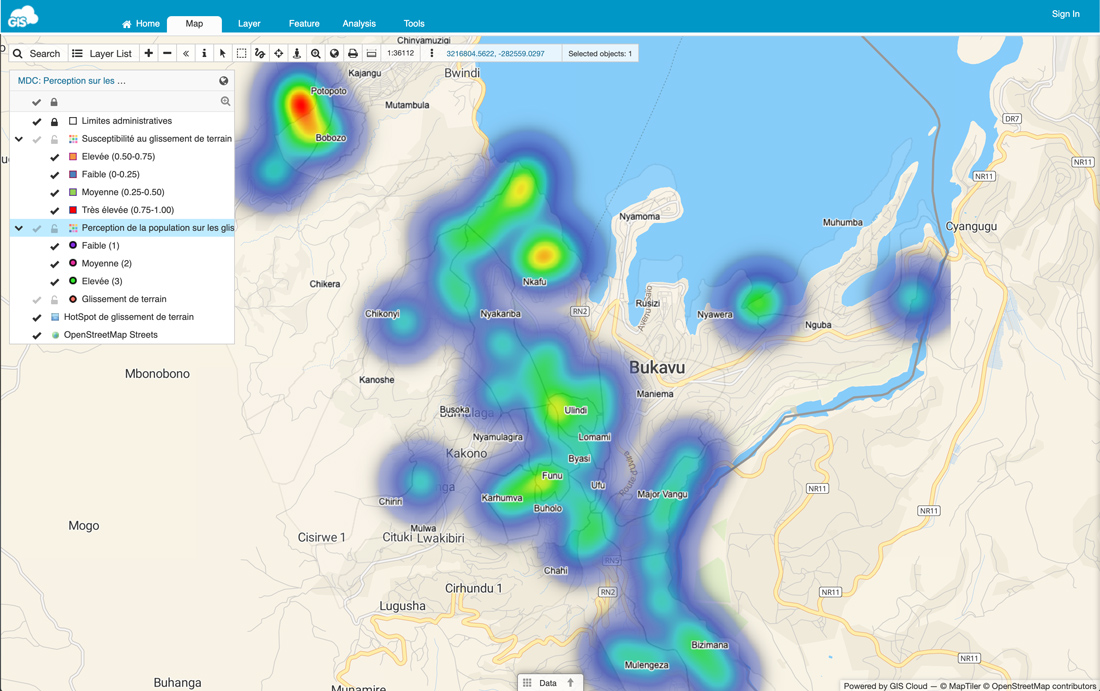Screen dimensions: 1100x691
Task: Open the Data panel at the bottom
Action: (550, 682)
